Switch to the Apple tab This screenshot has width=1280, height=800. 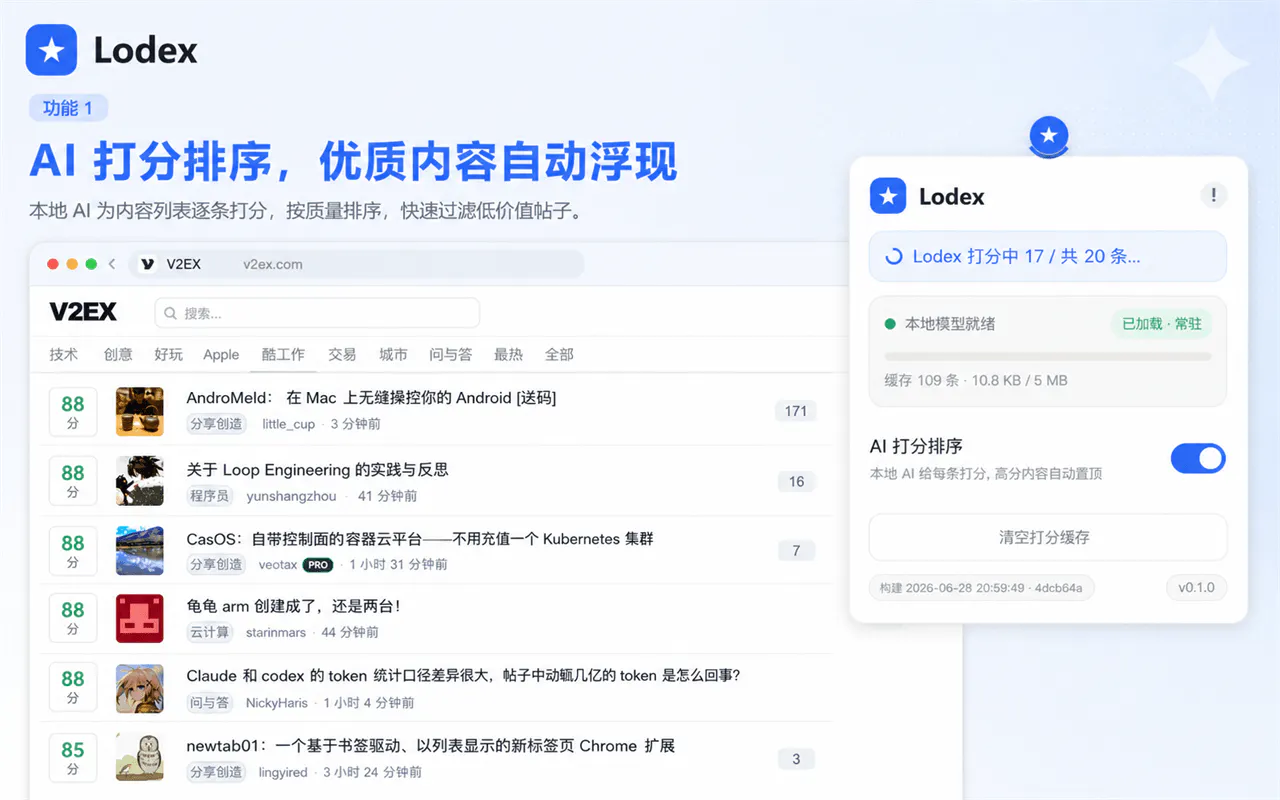pos(221,354)
